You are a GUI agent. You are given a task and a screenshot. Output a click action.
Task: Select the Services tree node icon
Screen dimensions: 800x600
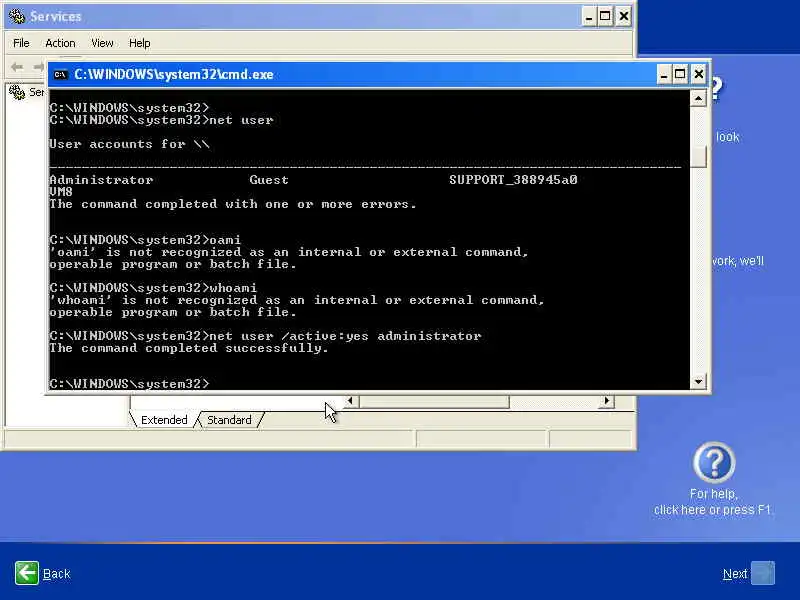pyautogui.click(x=17, y=92)
